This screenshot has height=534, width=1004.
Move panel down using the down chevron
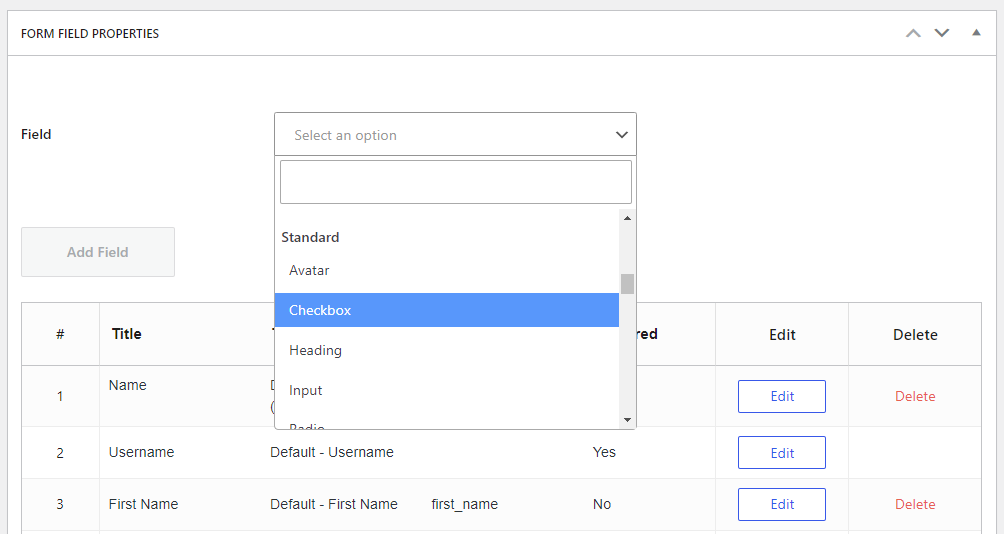[941, 33]
